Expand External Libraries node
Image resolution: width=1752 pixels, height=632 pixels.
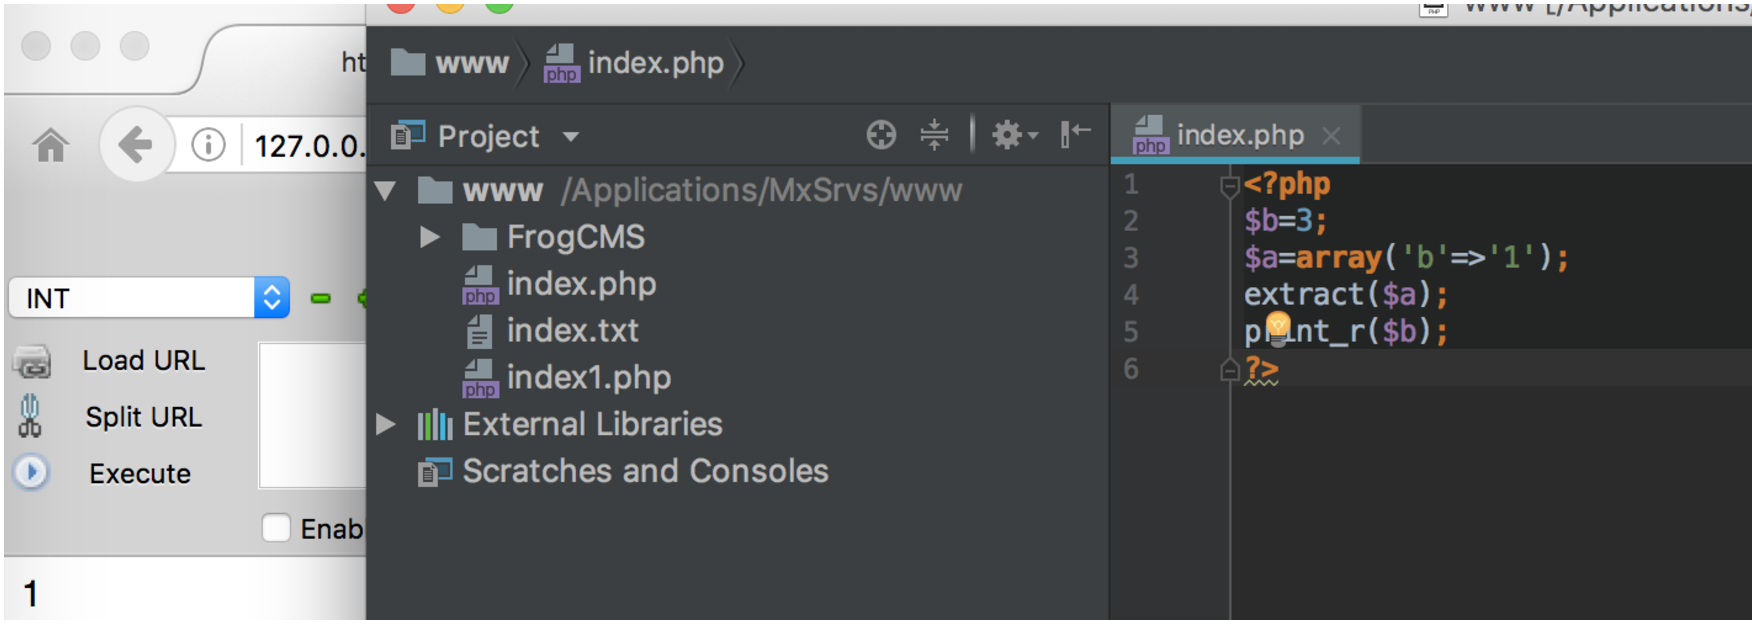(x=388, y=424)
